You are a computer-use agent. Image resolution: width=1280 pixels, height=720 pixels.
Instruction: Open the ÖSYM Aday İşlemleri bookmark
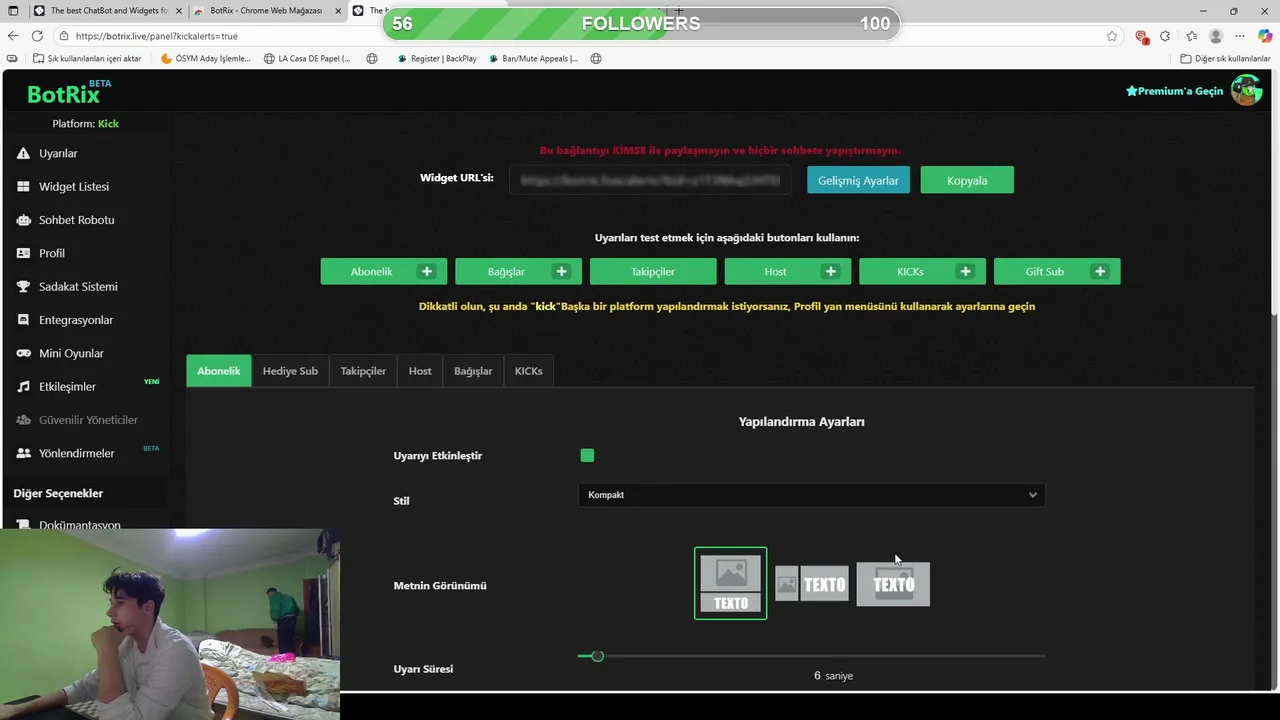pyautogui.click(x=206, y=59)
